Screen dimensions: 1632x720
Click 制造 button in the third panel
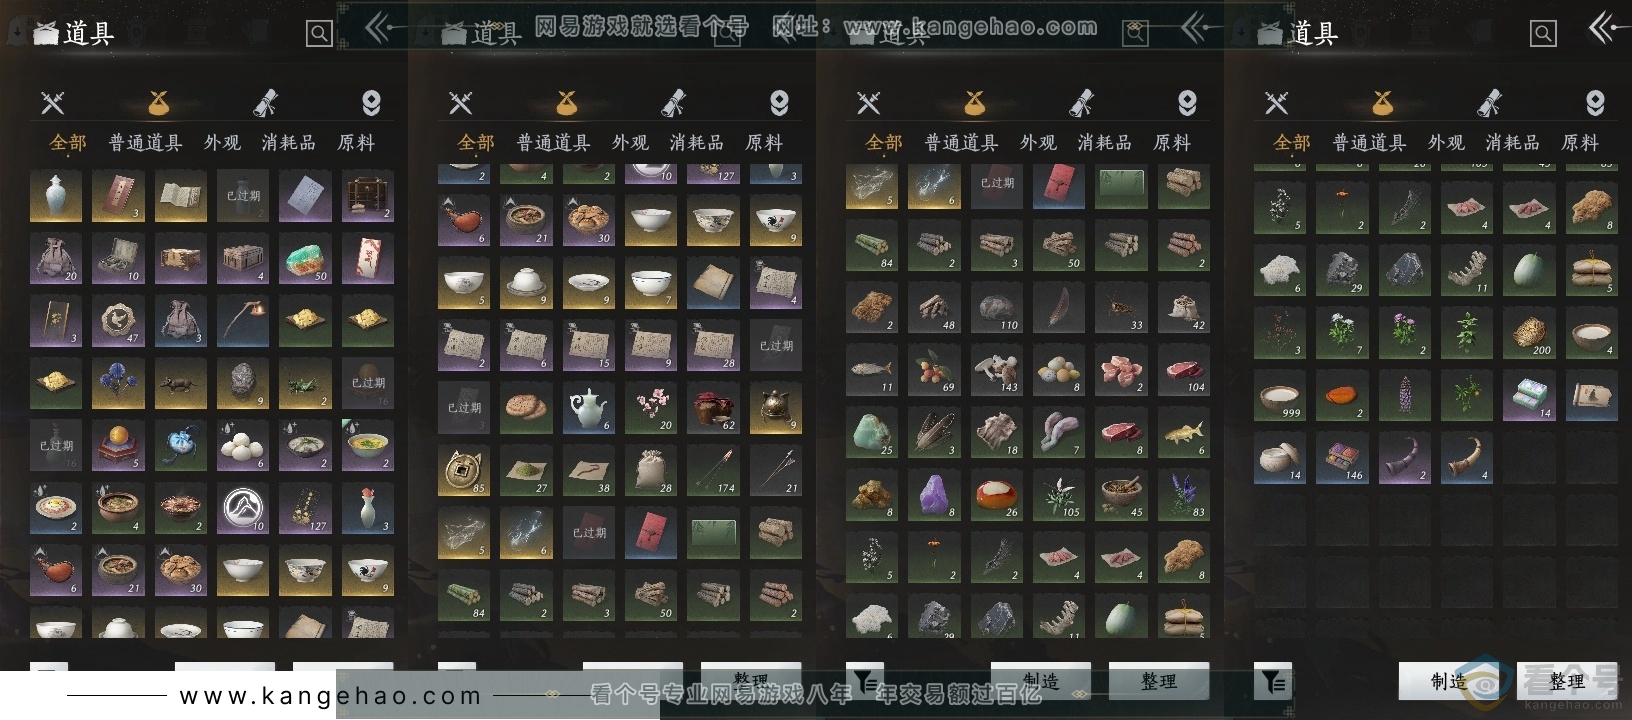pyautogui.click(x=1041, y=680)
